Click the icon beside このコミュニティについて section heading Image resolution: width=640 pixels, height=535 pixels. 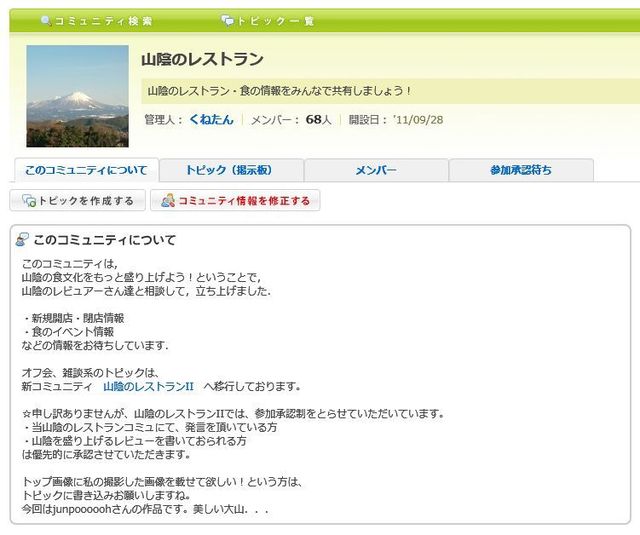click(22, 240)
